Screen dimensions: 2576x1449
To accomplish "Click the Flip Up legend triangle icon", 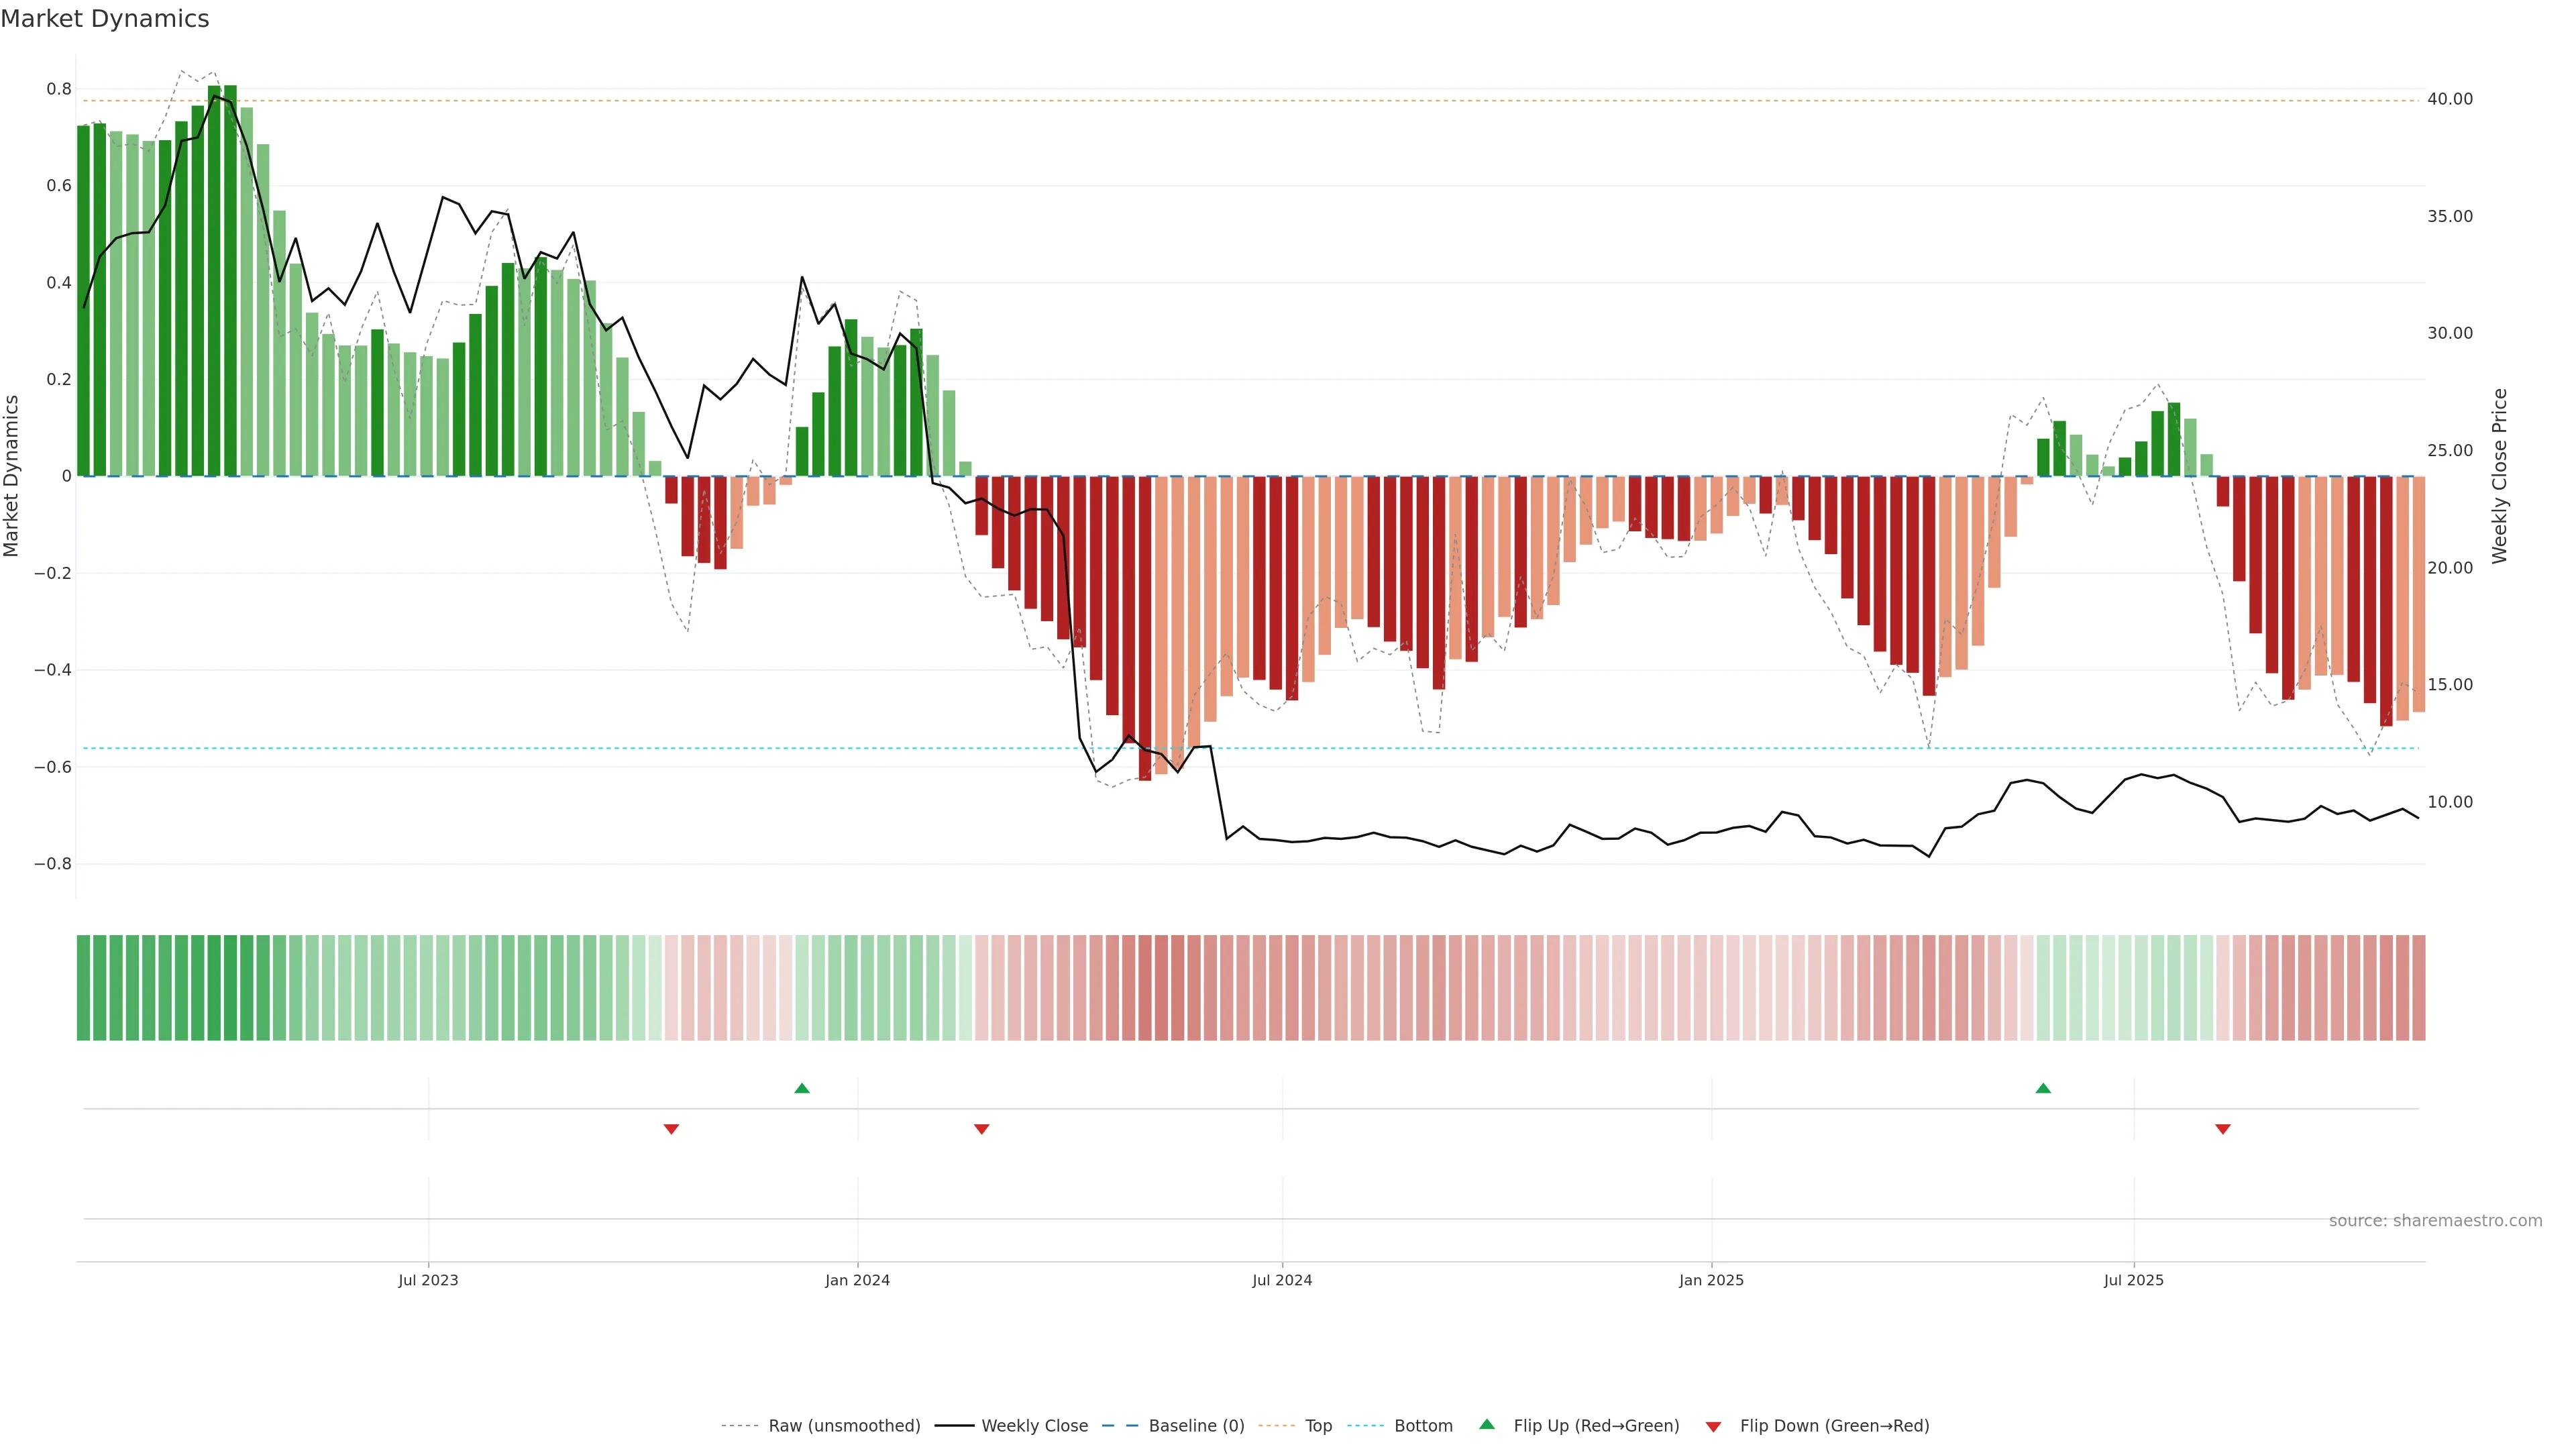I will click(1487, 1425).
